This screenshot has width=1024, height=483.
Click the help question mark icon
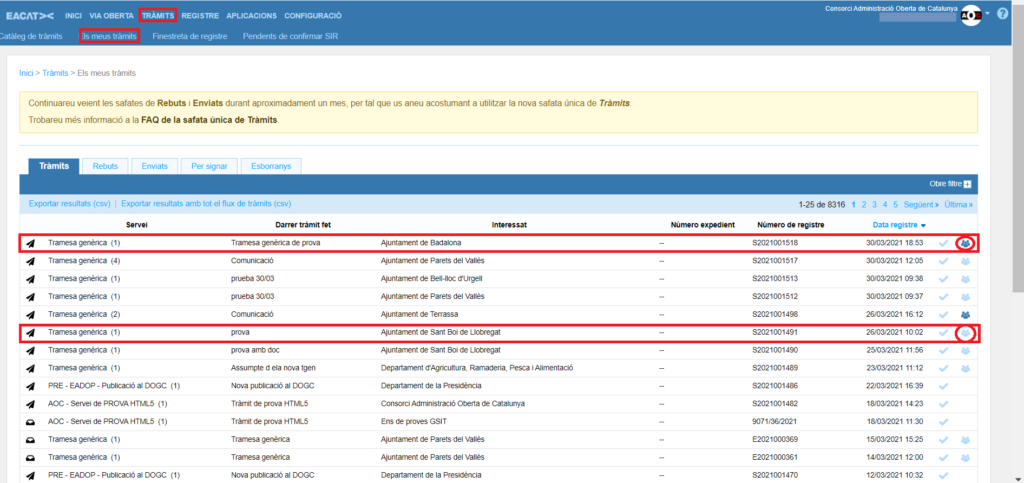click(x=1003, y=14)
